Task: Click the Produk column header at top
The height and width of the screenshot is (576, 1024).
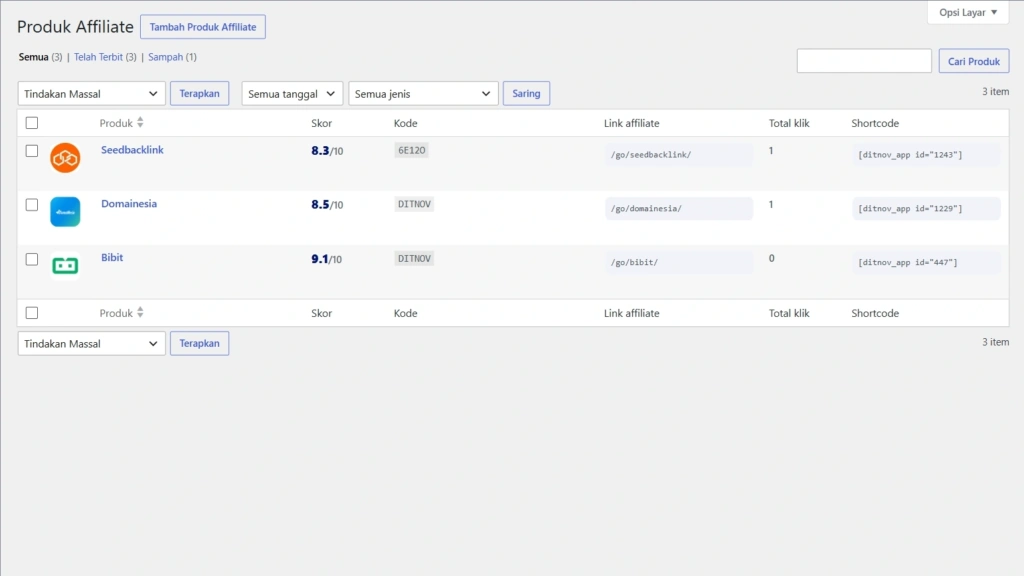Action: pyautogui.click(x=116, y=123)
